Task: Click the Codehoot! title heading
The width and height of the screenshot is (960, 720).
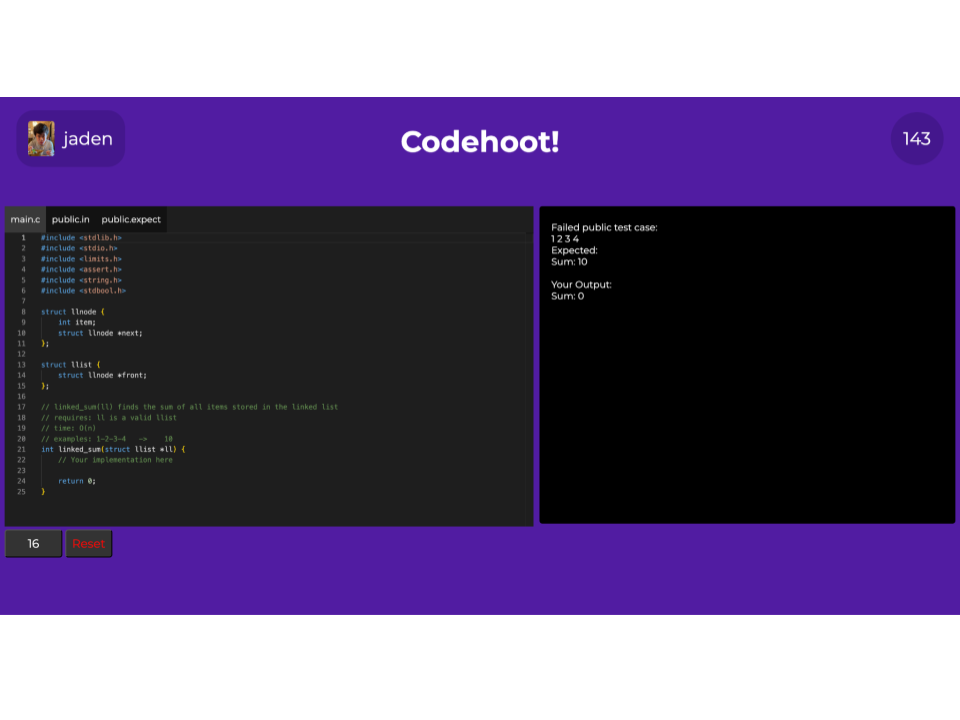Action: (x=480, y=142)
